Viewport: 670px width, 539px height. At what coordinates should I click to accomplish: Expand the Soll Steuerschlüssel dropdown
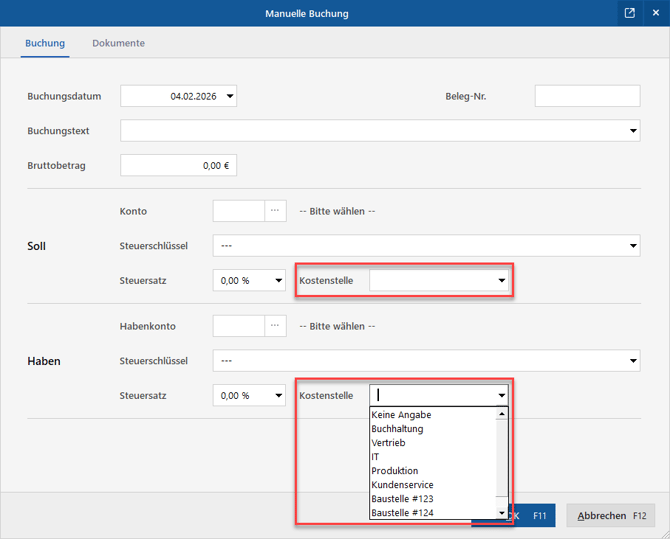(633, 246)
